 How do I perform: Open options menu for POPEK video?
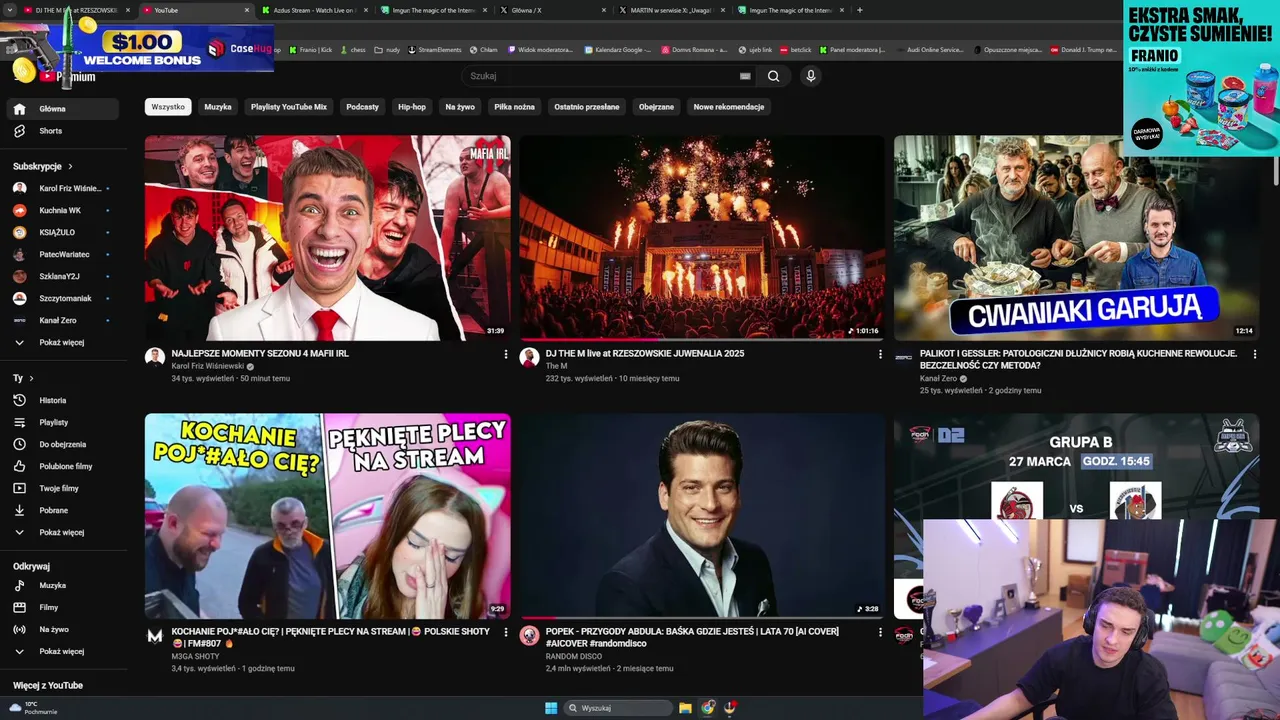(x=880, y=632)
